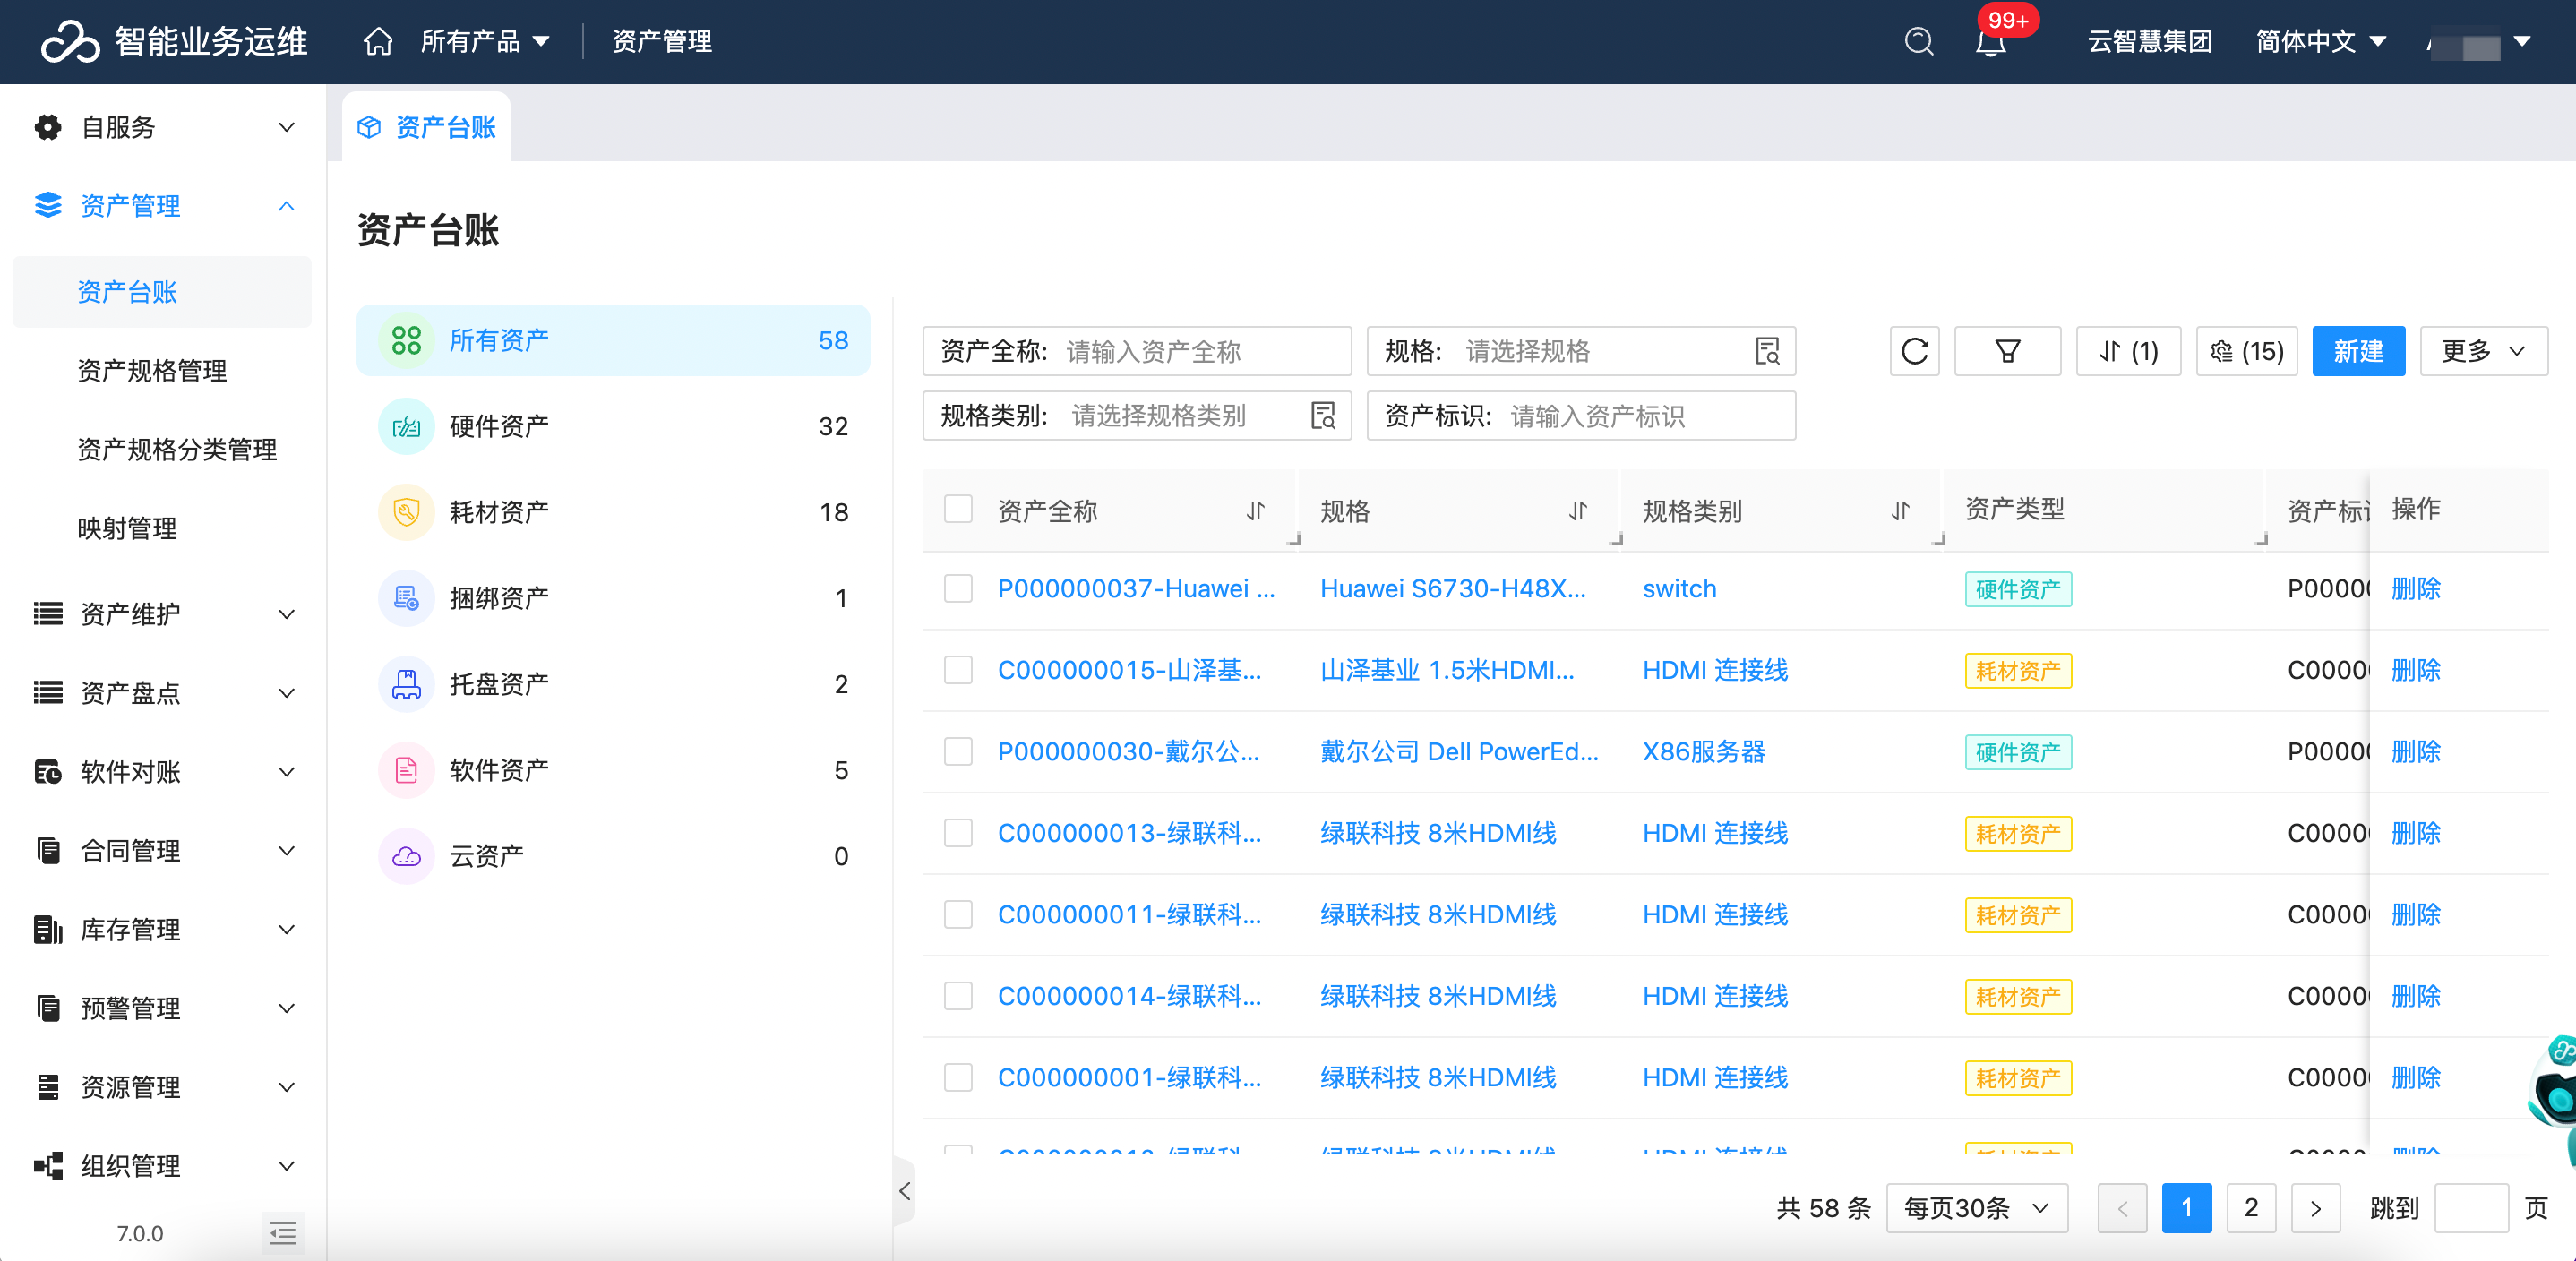Check the select-all checkbox in table header
The width and height of the screenshot is (2576, 1261).
pyautogui.click(x=958, y=510)
